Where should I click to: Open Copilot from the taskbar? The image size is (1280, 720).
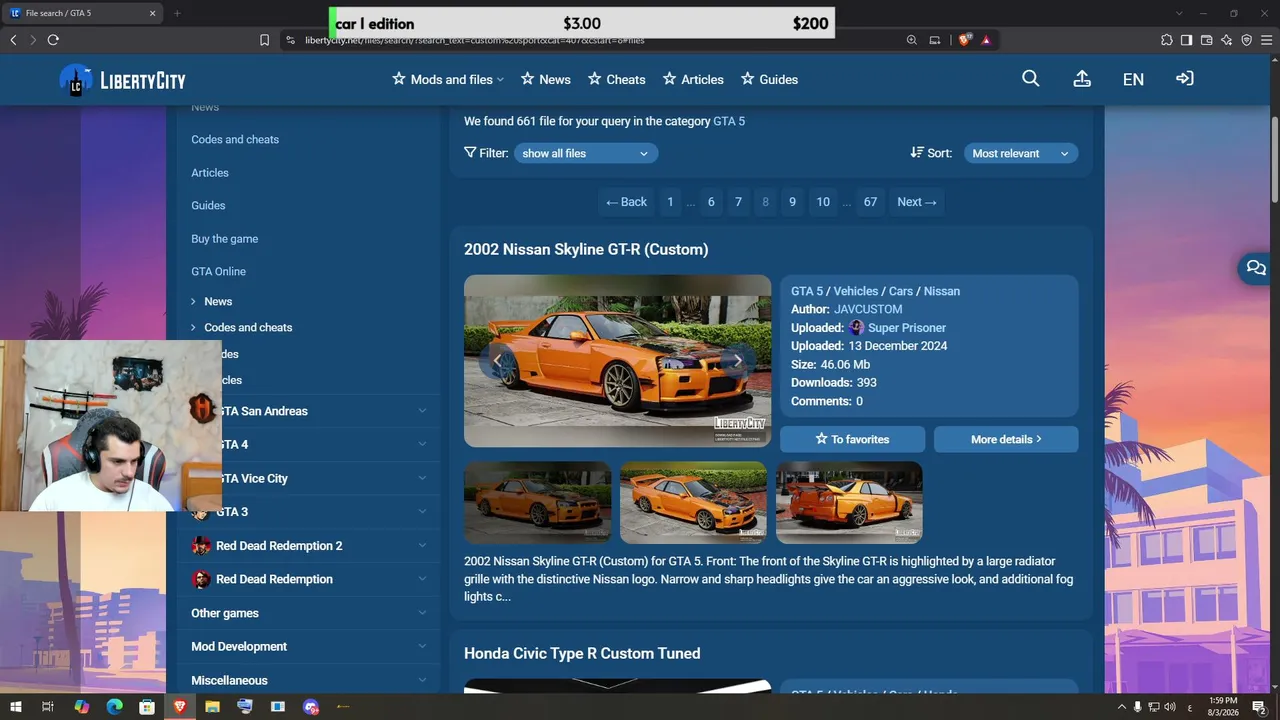tap(81, 707)
